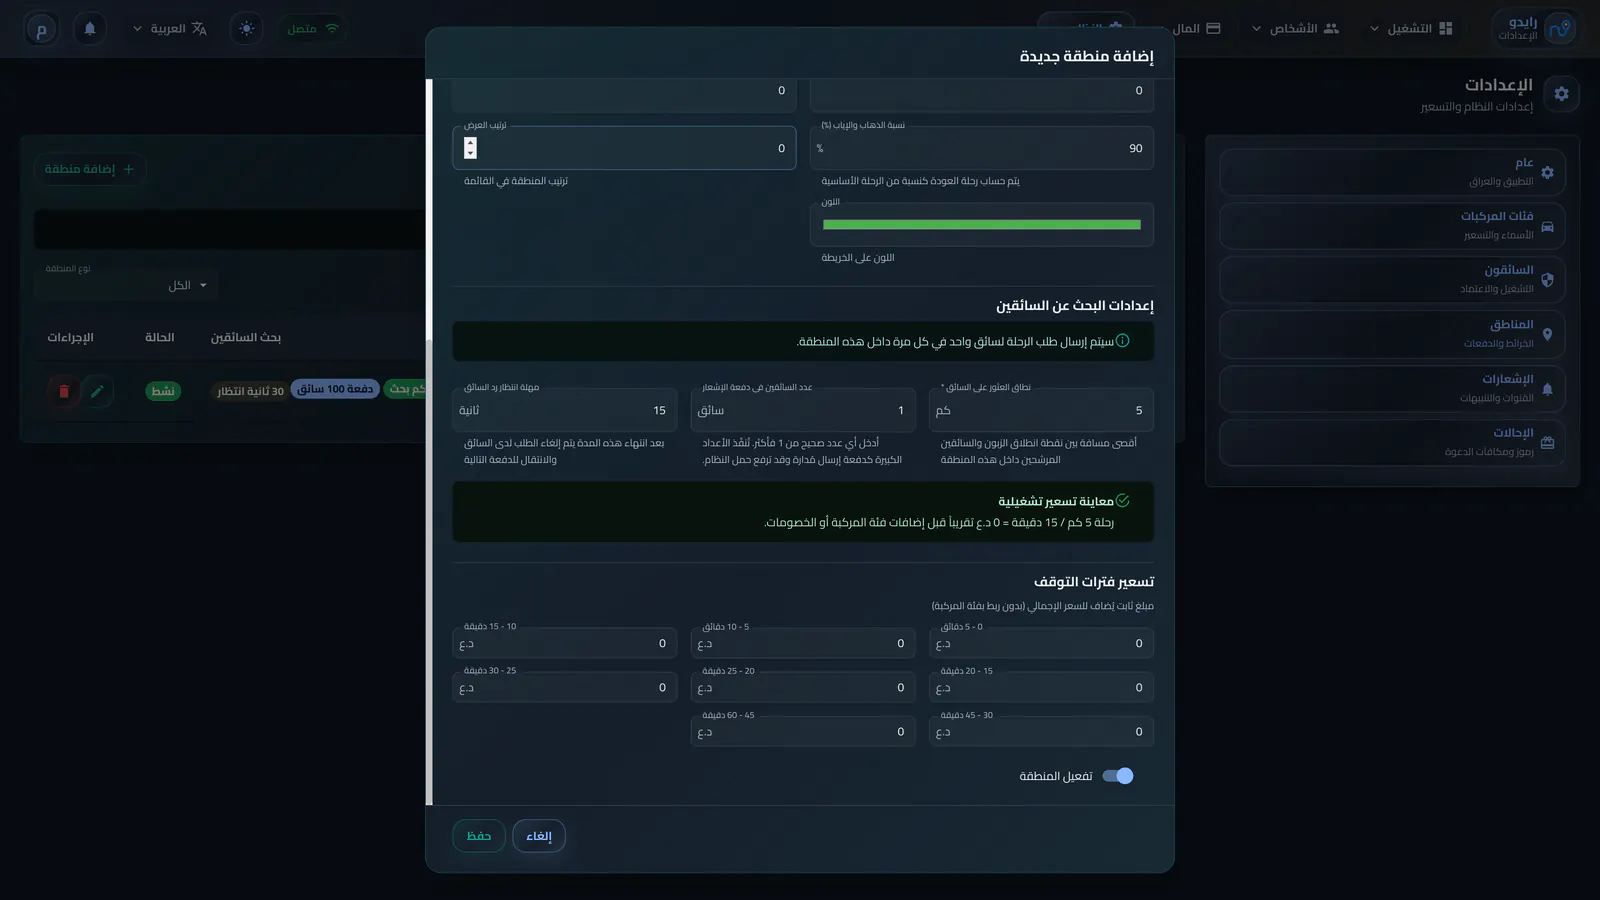Click the إعدادات البحث عن السائقين section heading
The height and width of the screenshot is (900, 1600).
pyautogui.click(x=1075, y=305)
